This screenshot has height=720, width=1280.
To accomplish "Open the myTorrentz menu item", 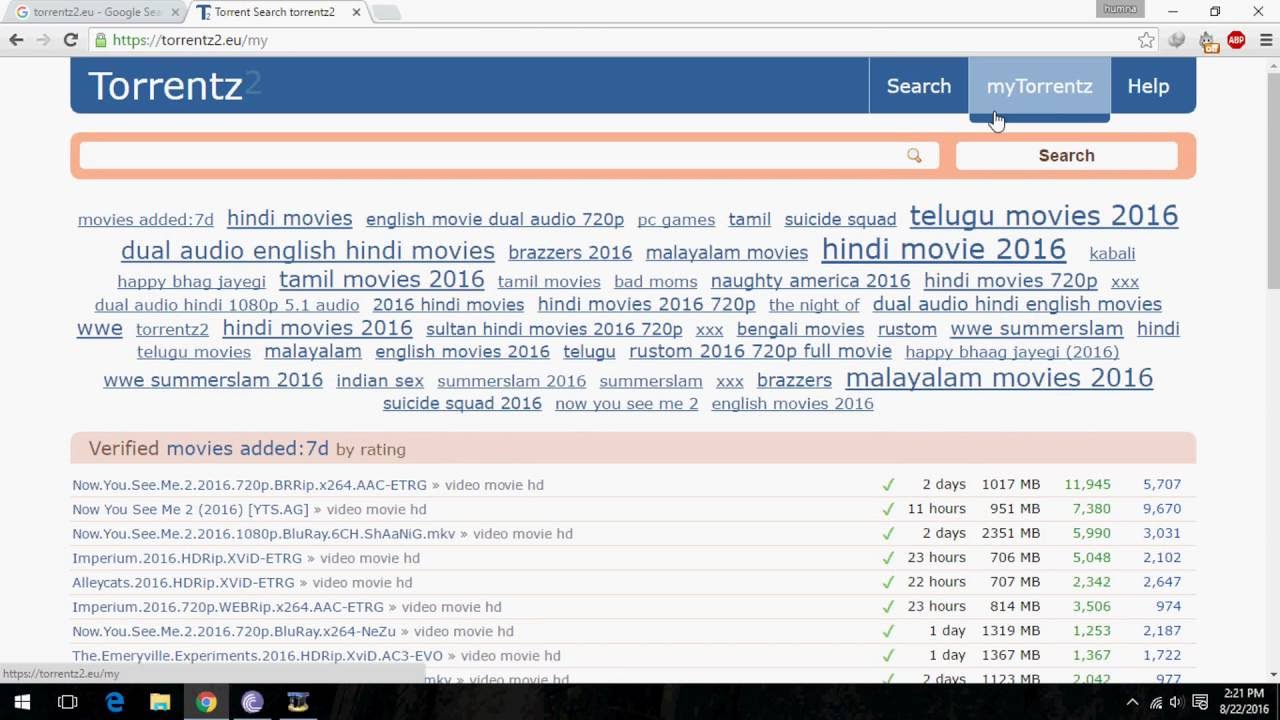I will click(1039, 86).
